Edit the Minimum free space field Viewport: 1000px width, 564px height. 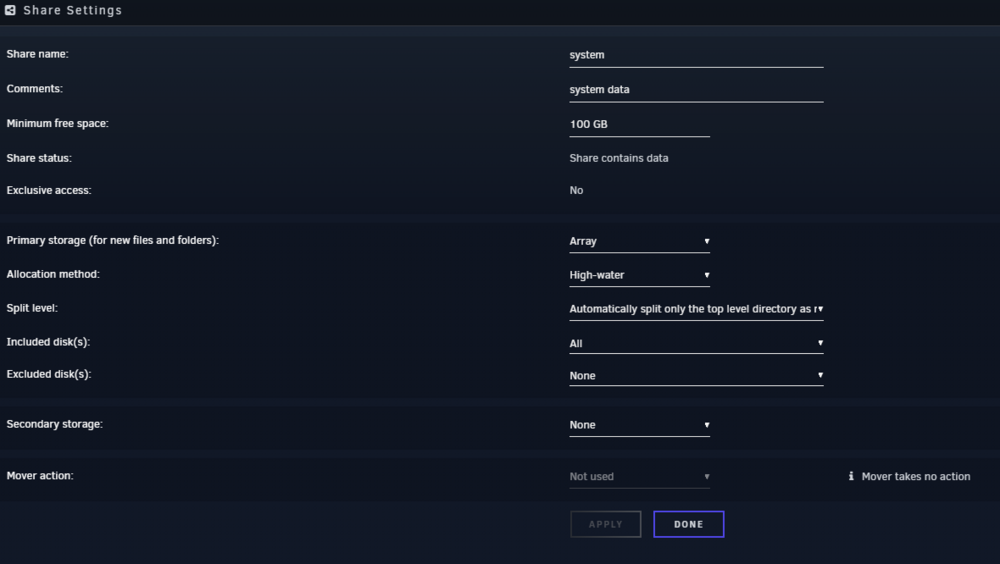point(639,124)
